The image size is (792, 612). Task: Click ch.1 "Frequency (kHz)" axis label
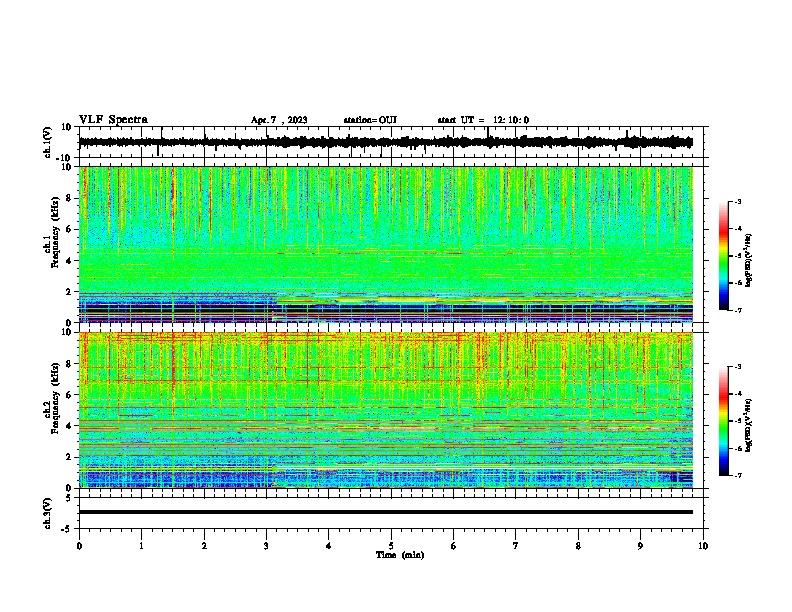coord(55,233)
